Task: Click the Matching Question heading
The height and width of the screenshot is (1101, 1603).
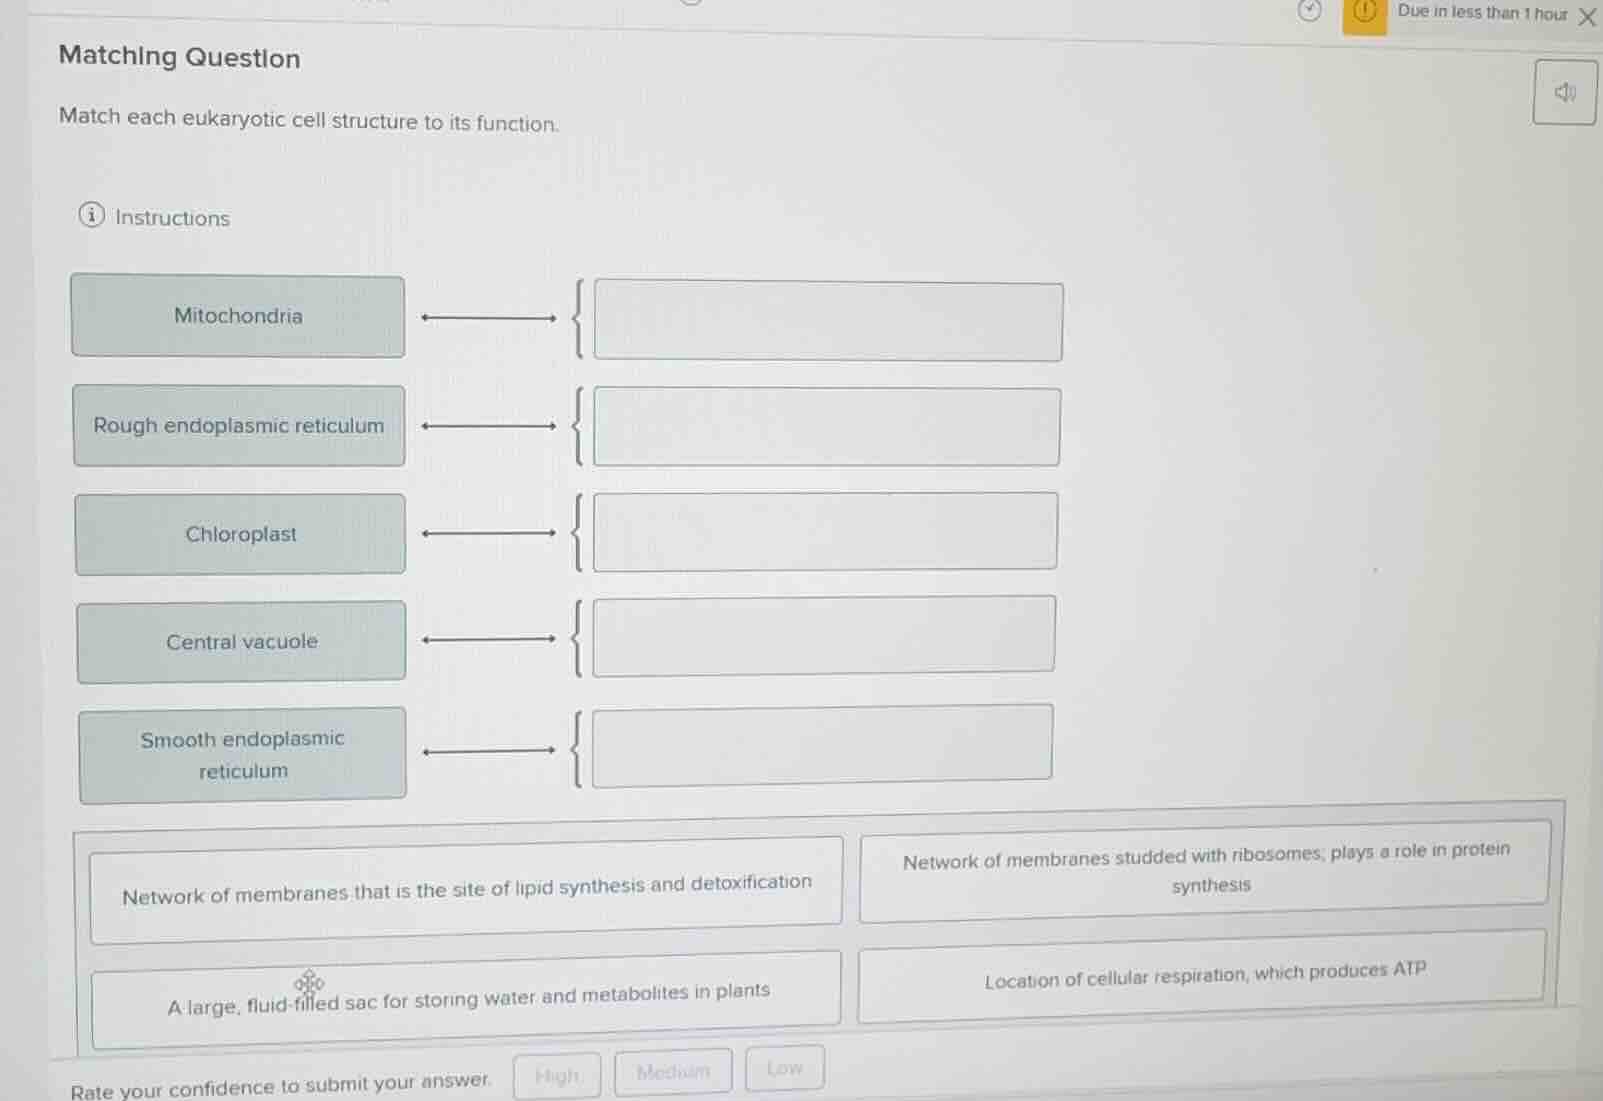Action: coord(178,58)
